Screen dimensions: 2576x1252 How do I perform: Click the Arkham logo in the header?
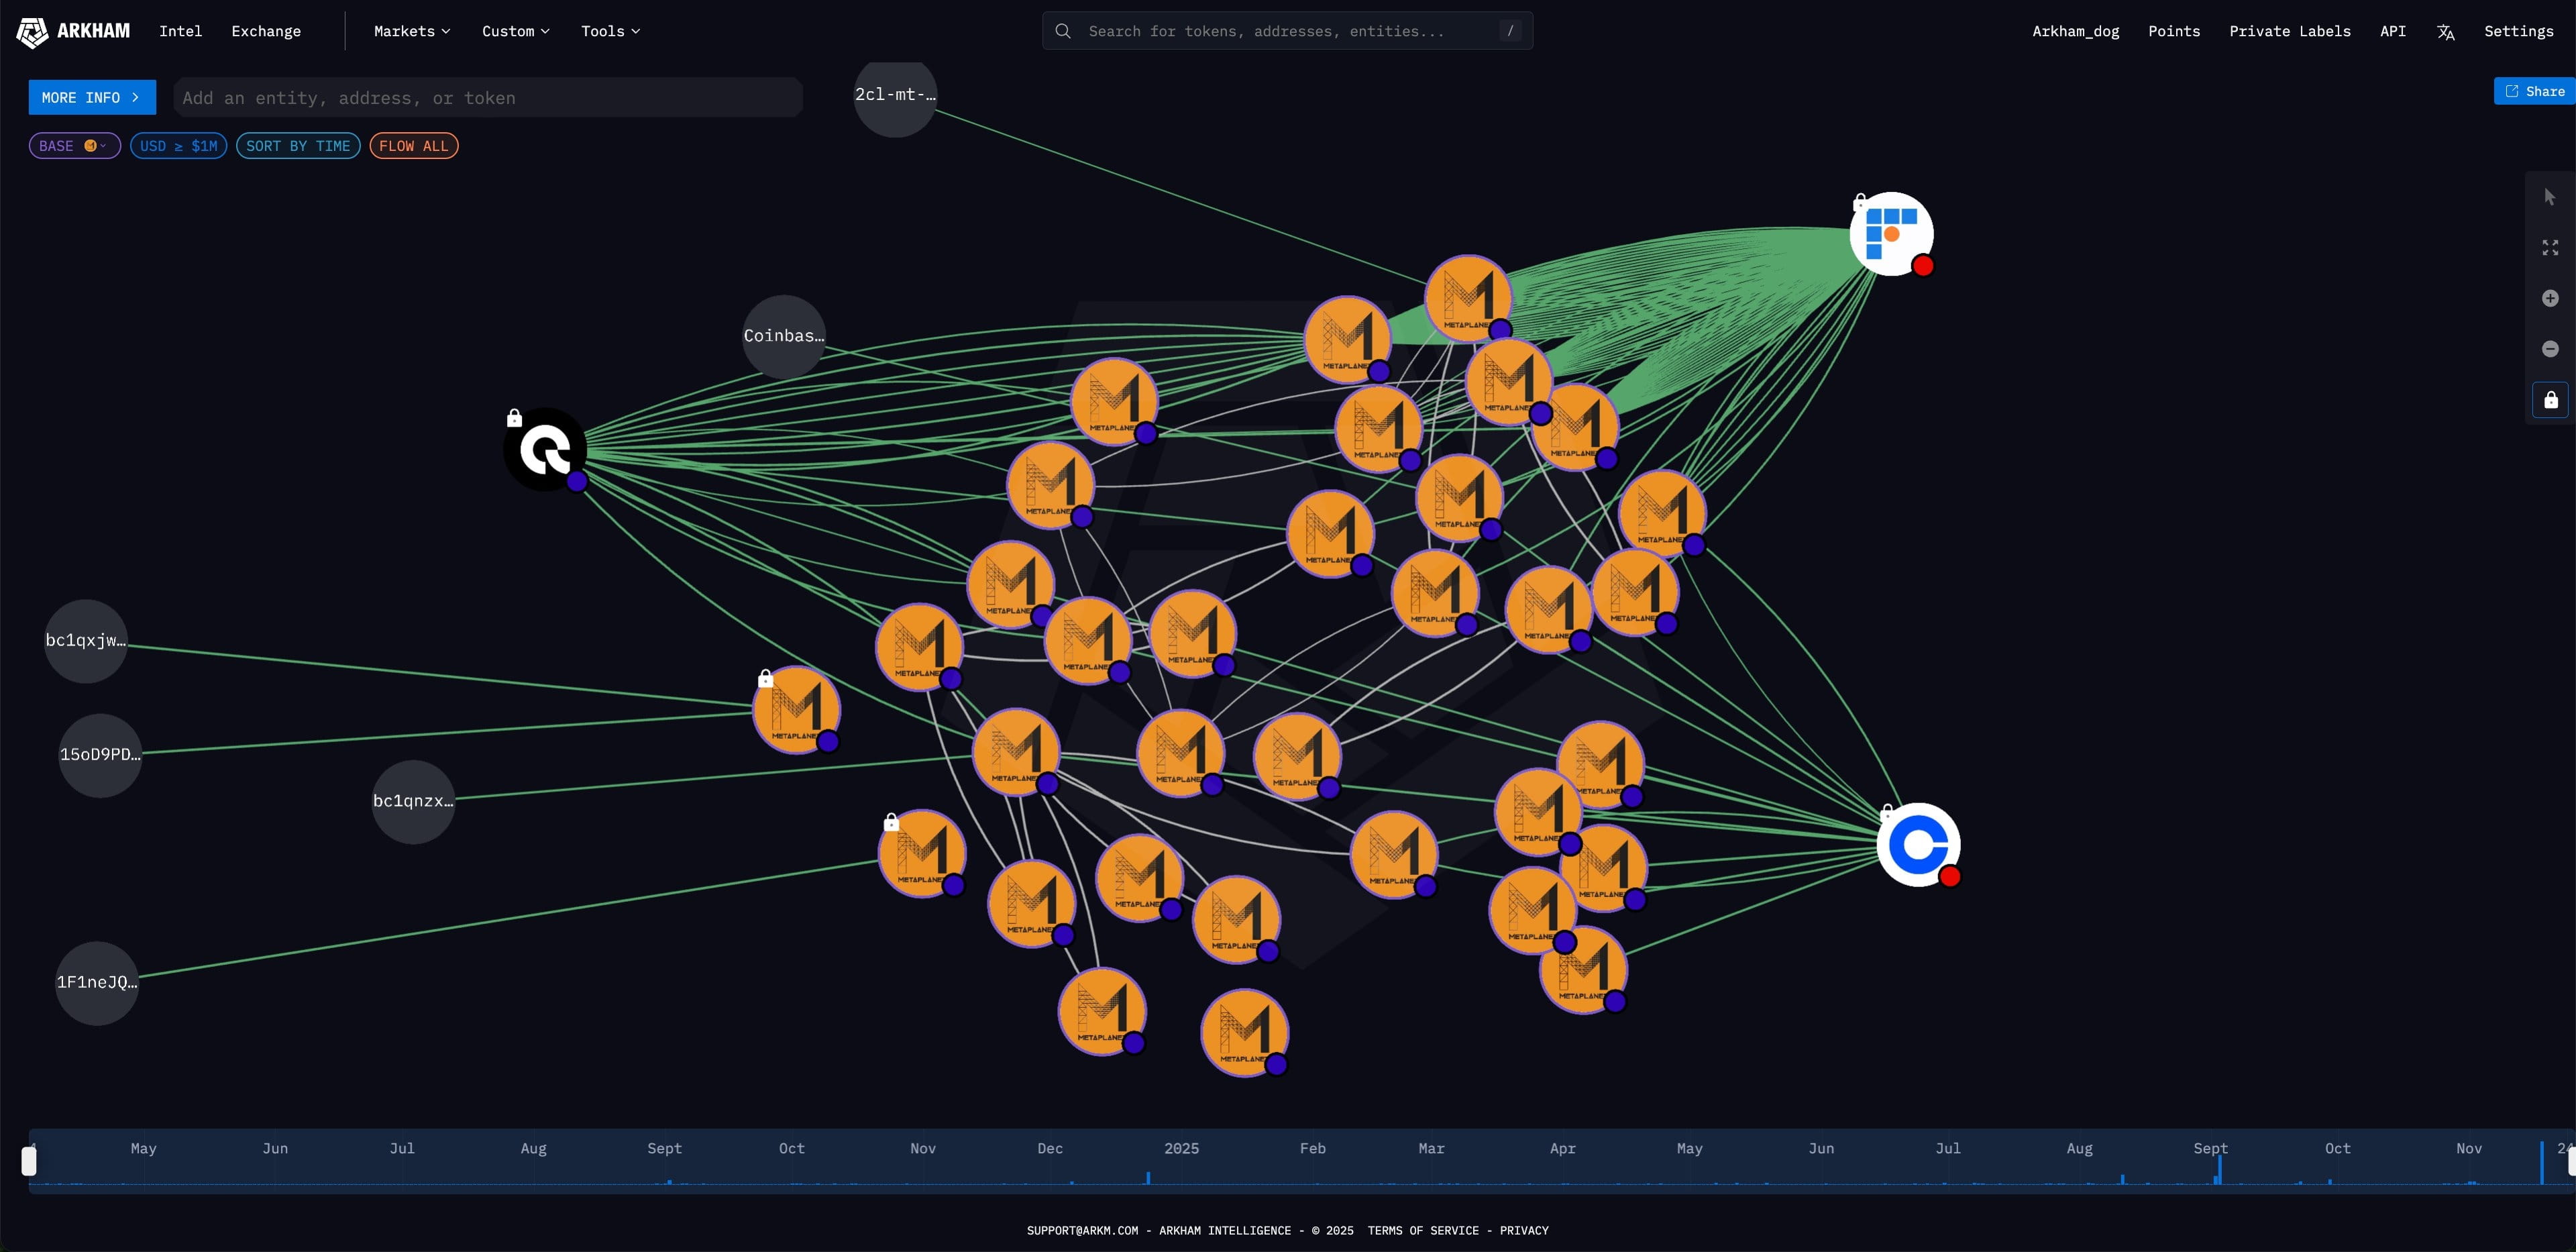[73, 31]
